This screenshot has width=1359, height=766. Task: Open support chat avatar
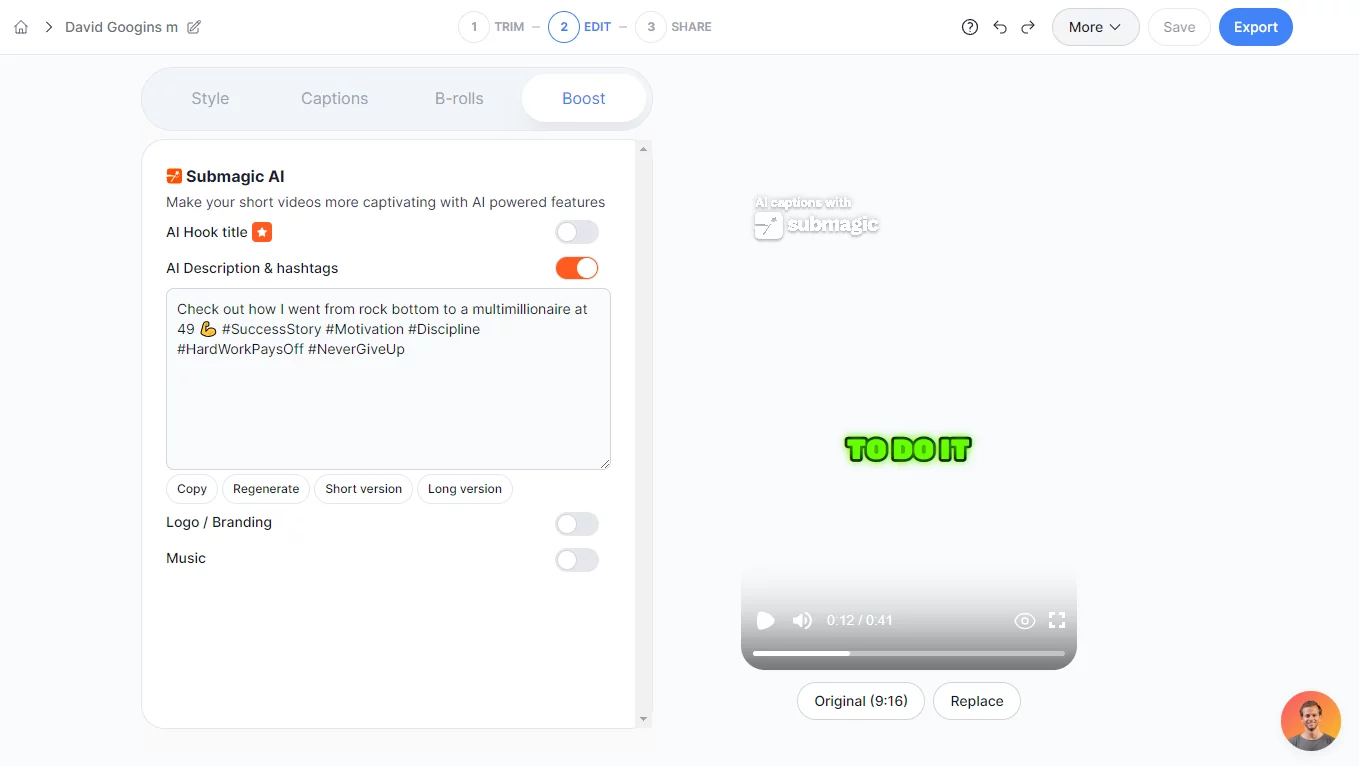[1311, 721]
